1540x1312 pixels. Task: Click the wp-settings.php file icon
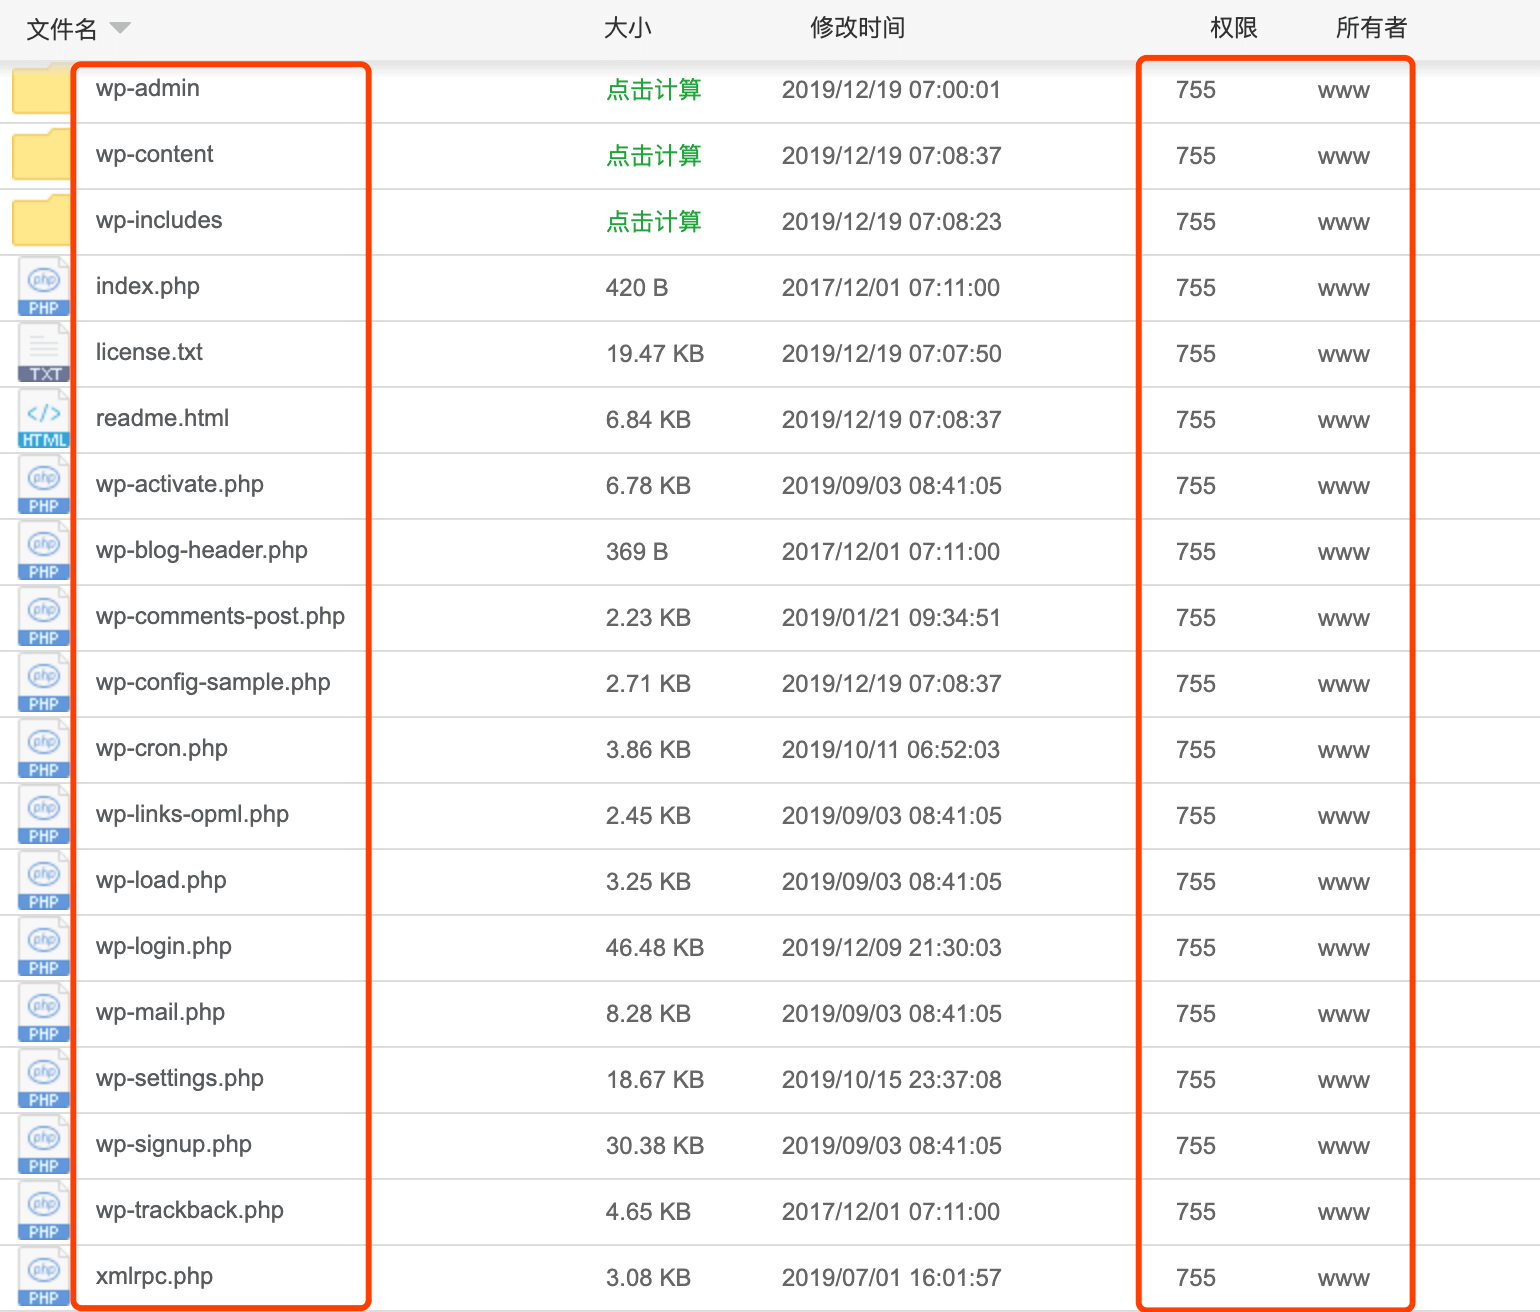tap(44, 1080)
